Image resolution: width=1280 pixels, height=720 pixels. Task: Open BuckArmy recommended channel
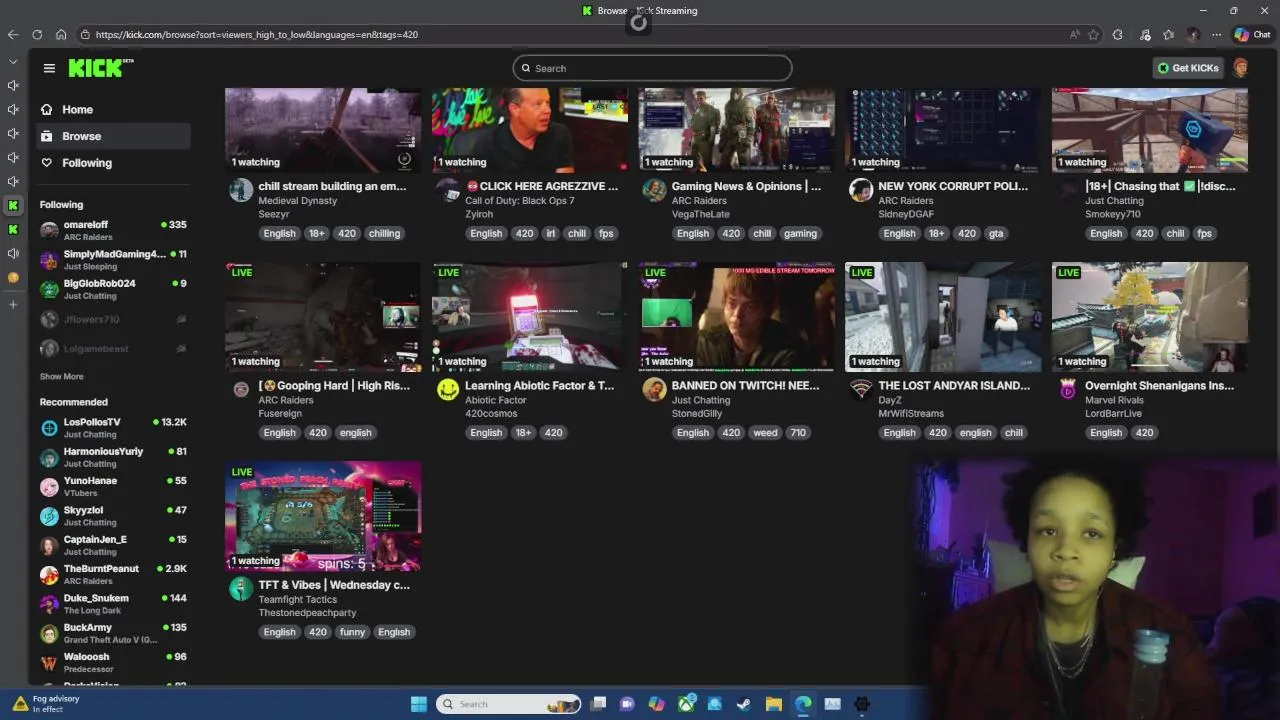click(x=113, y=633)
